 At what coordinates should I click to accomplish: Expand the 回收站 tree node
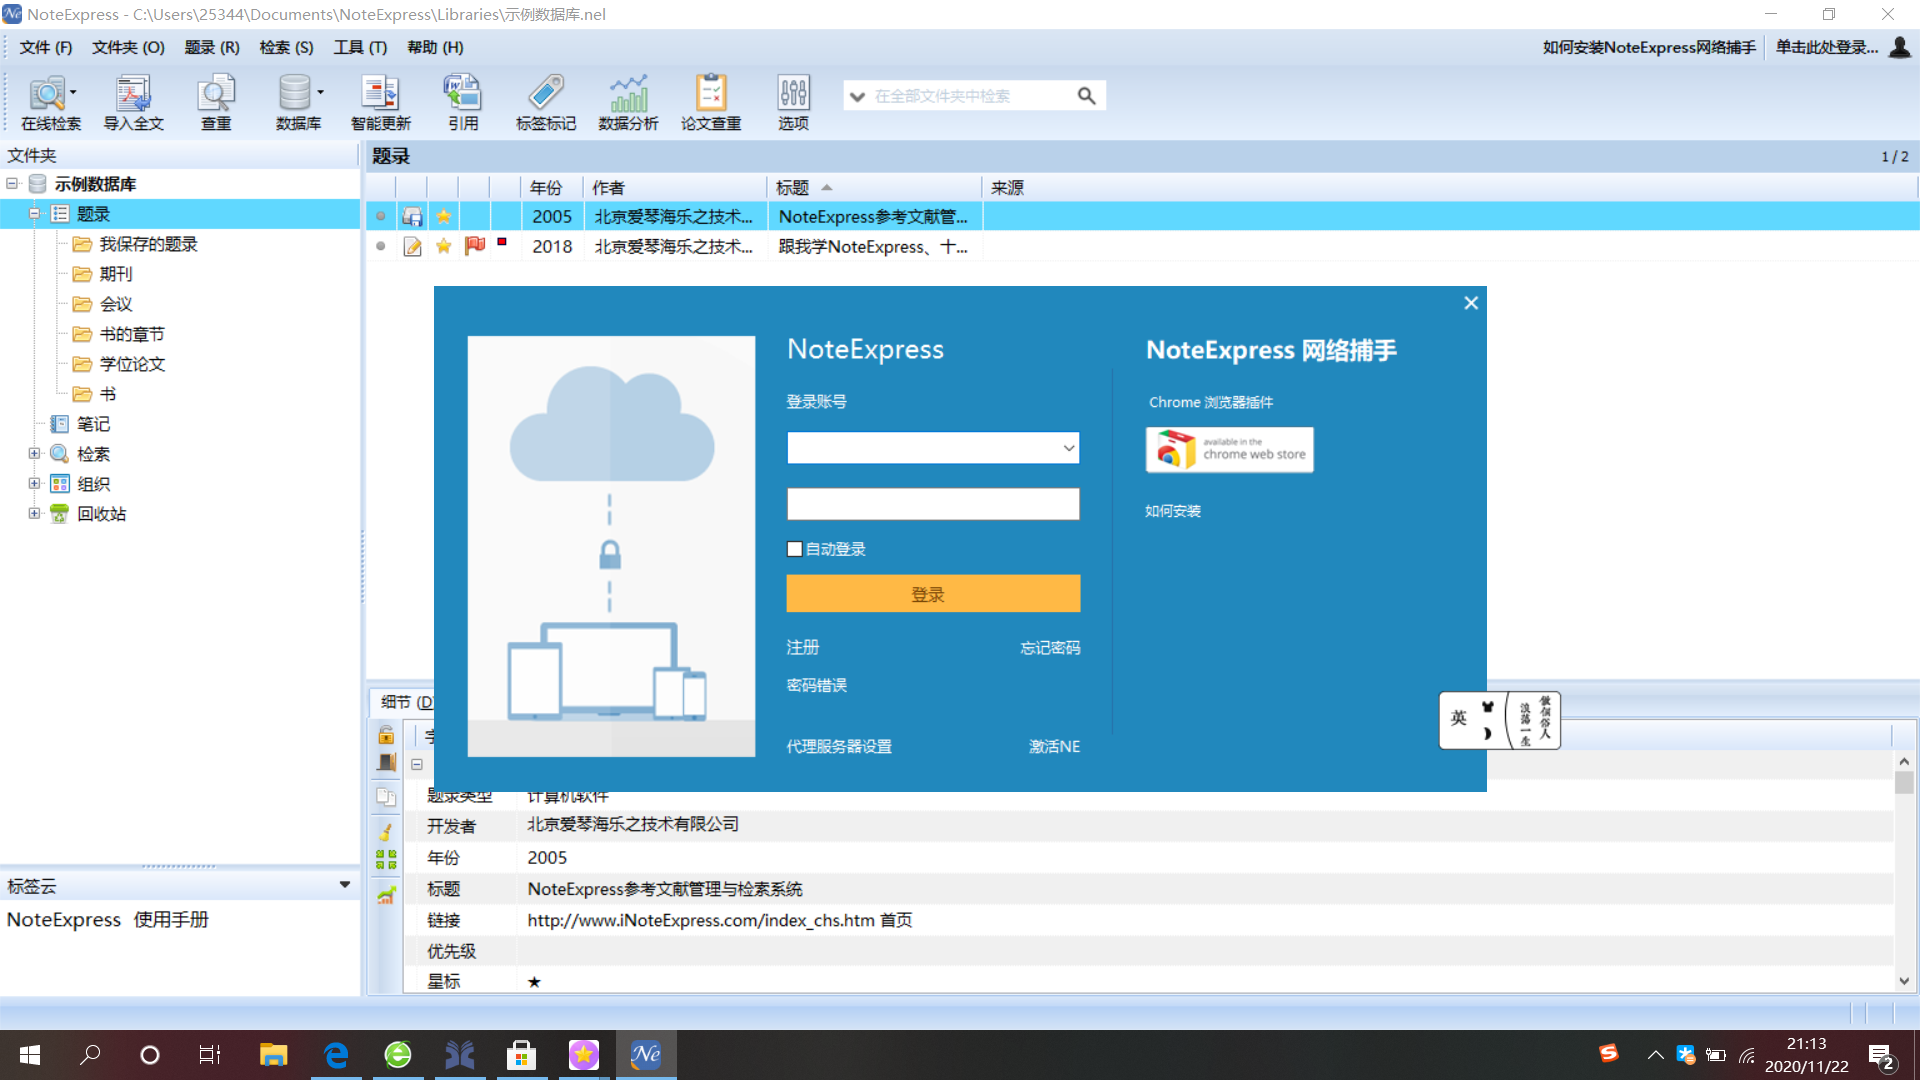pyautogui.click(x=34, y=514)
